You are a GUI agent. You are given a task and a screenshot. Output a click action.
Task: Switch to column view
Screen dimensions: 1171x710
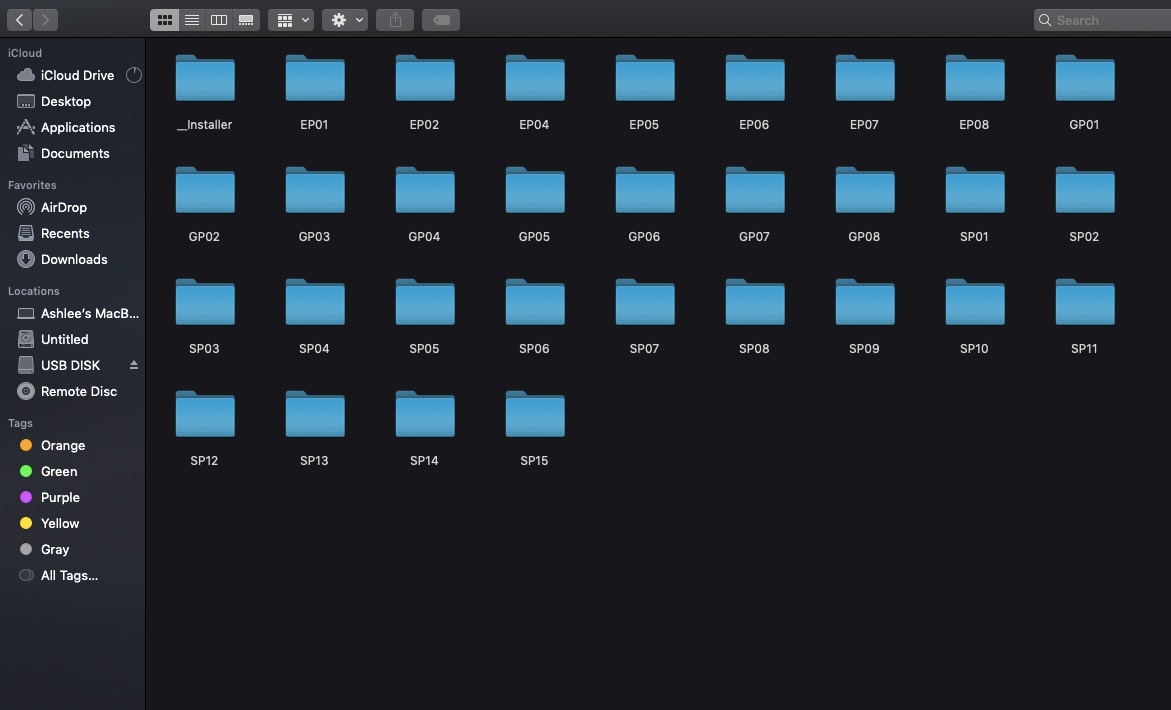pyautogui.click(x=219, y=20)
